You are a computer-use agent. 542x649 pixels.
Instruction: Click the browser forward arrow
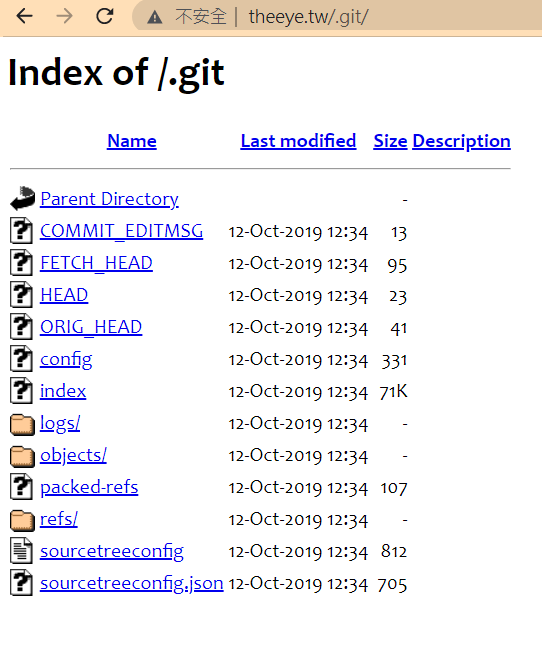click(x=64, y=17)
